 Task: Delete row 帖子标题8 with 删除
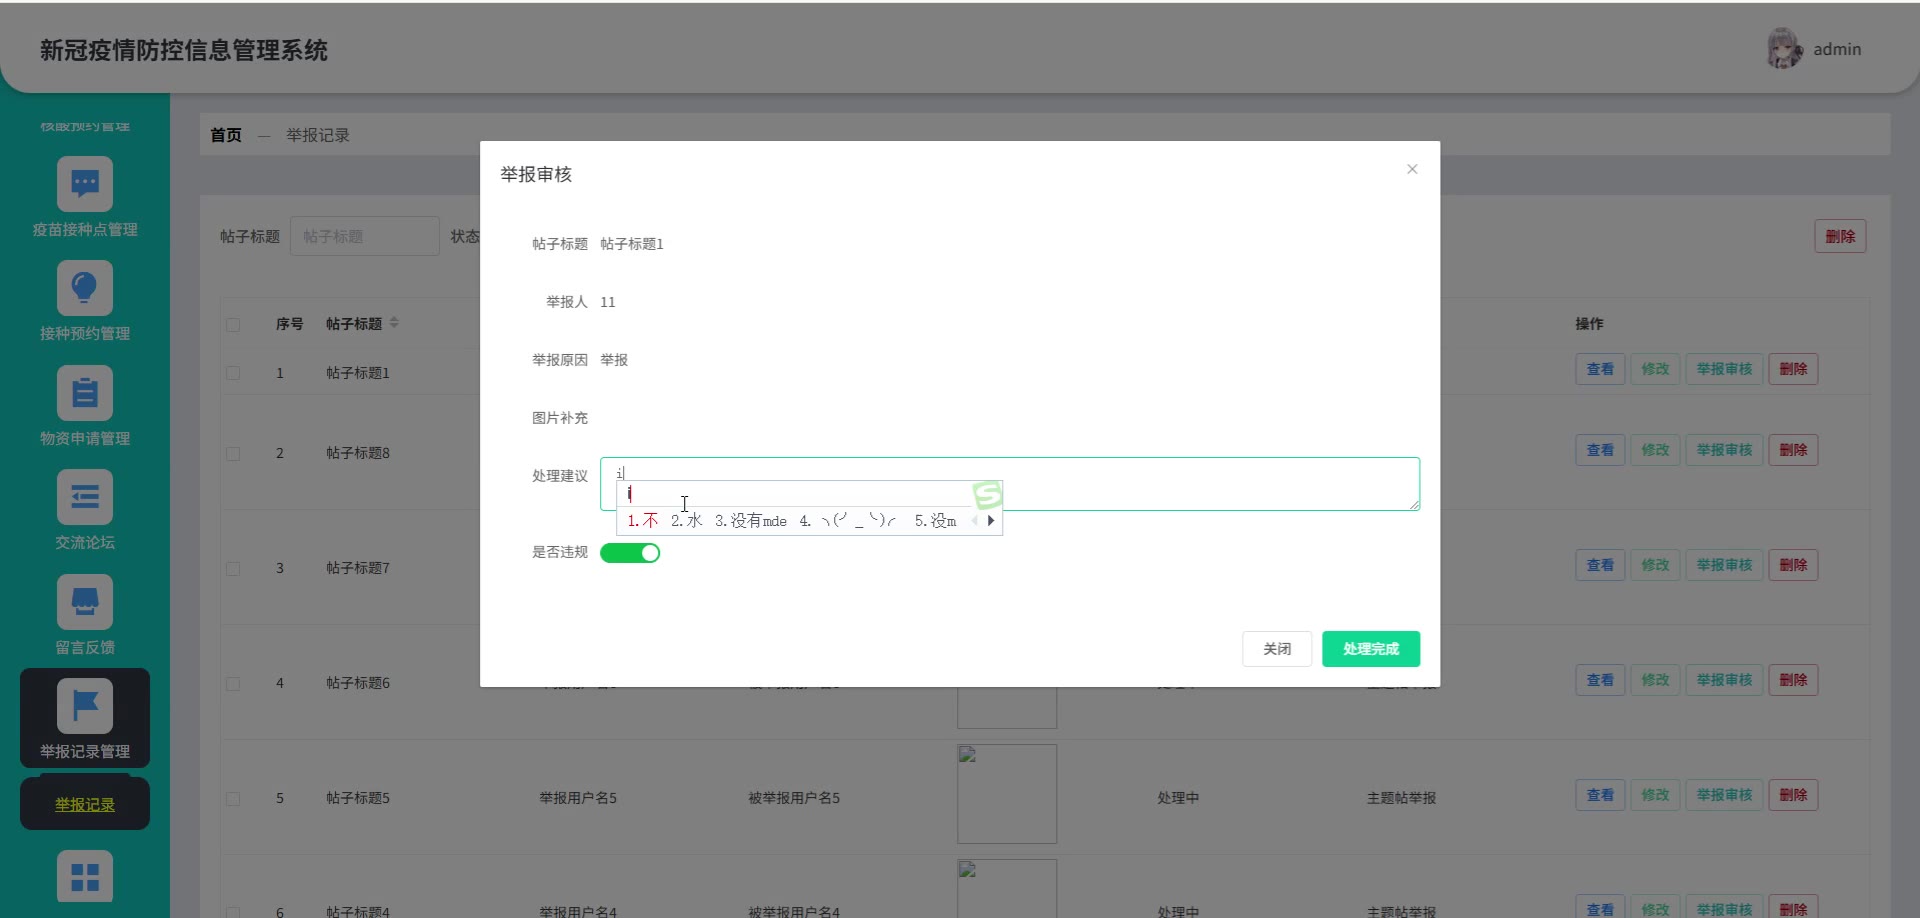point(1793,450)
